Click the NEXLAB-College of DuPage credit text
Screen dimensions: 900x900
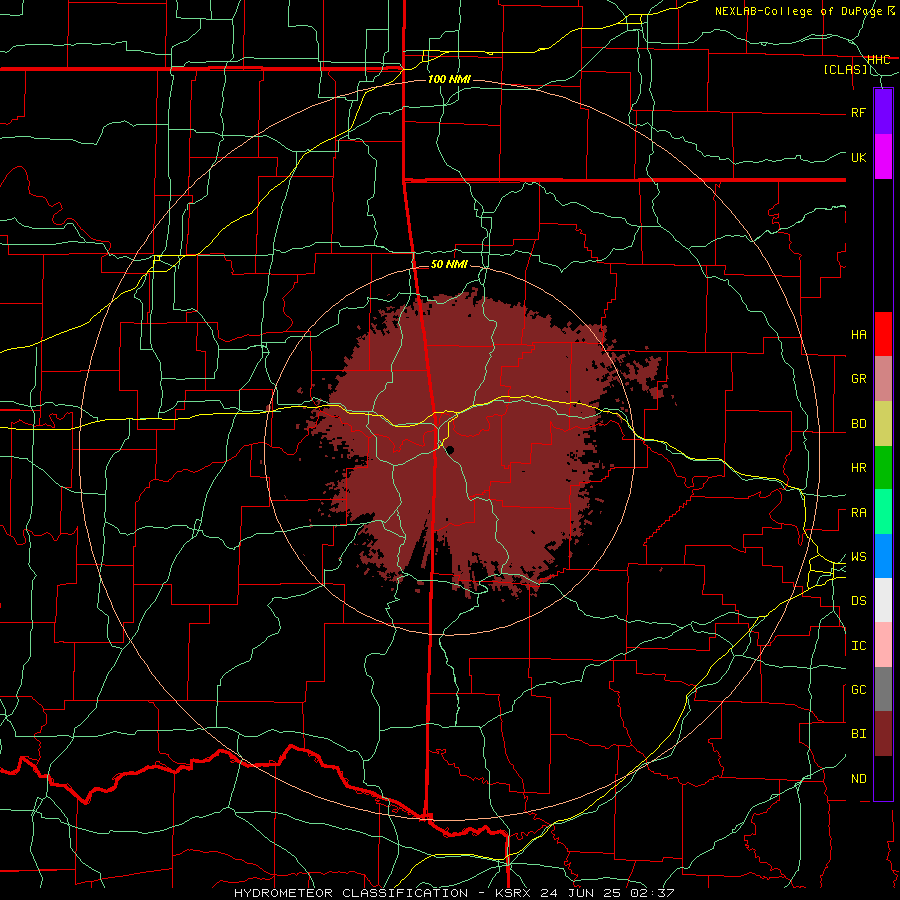point(801,11)
